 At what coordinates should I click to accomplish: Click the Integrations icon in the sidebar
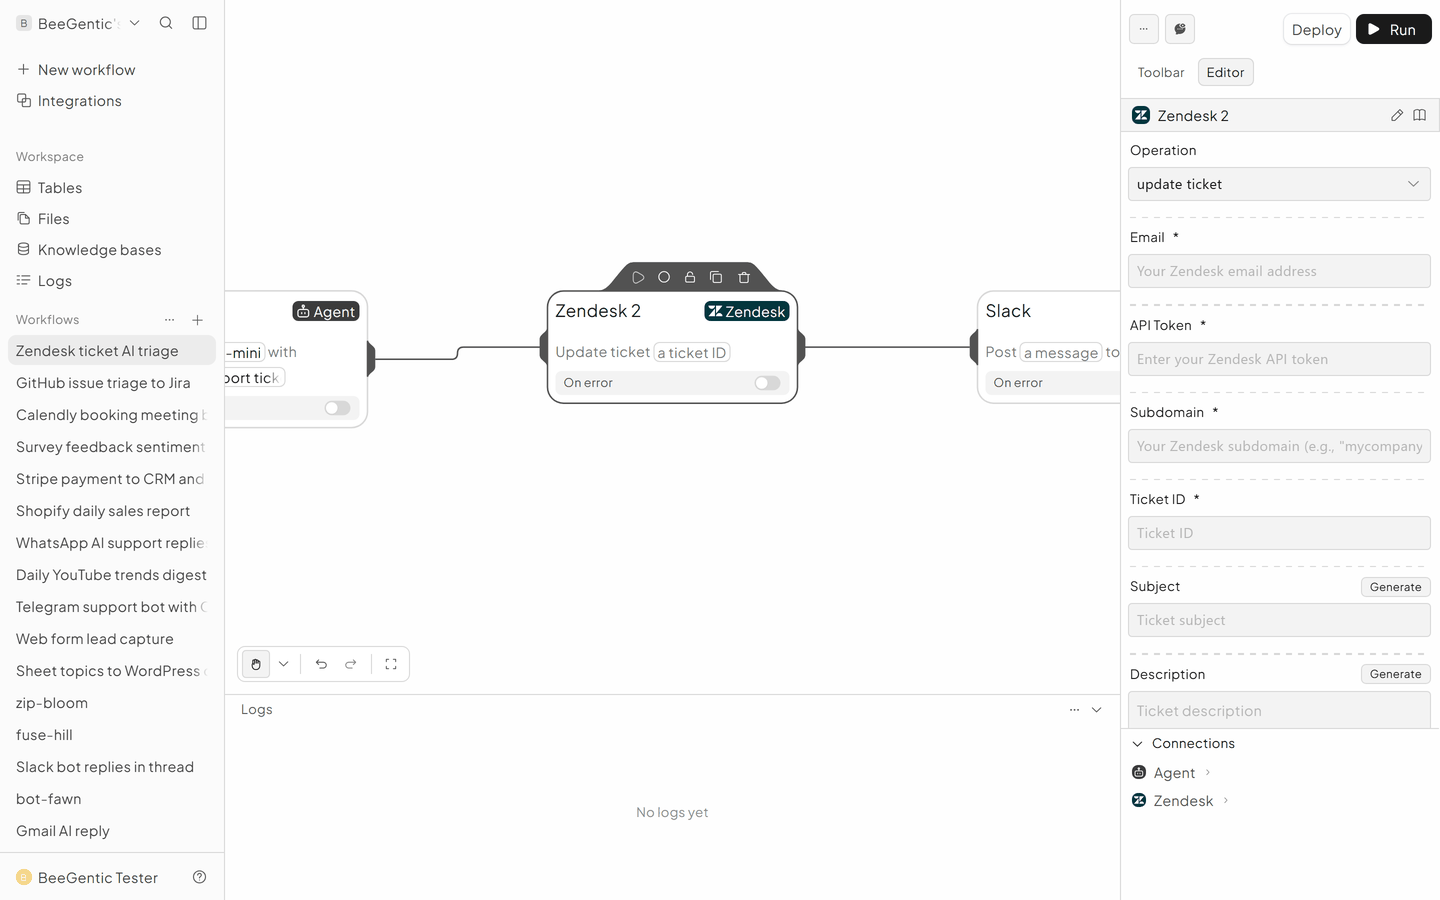coord(24,100)
